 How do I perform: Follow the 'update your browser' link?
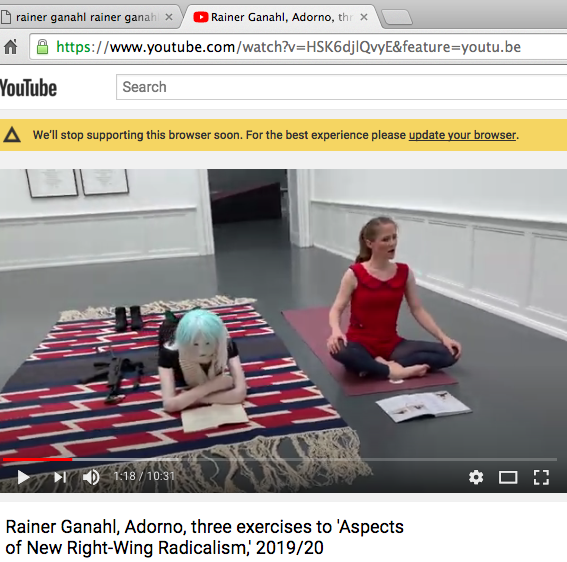pyautogui.click(x=462, y=135)
